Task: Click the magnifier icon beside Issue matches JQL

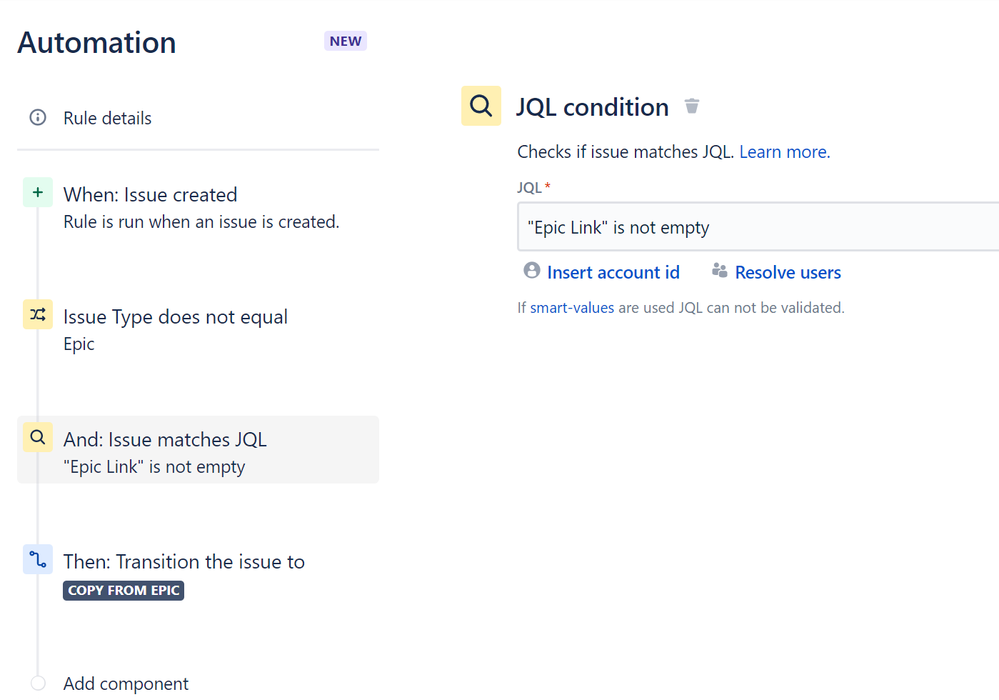Action: (38, 438)
